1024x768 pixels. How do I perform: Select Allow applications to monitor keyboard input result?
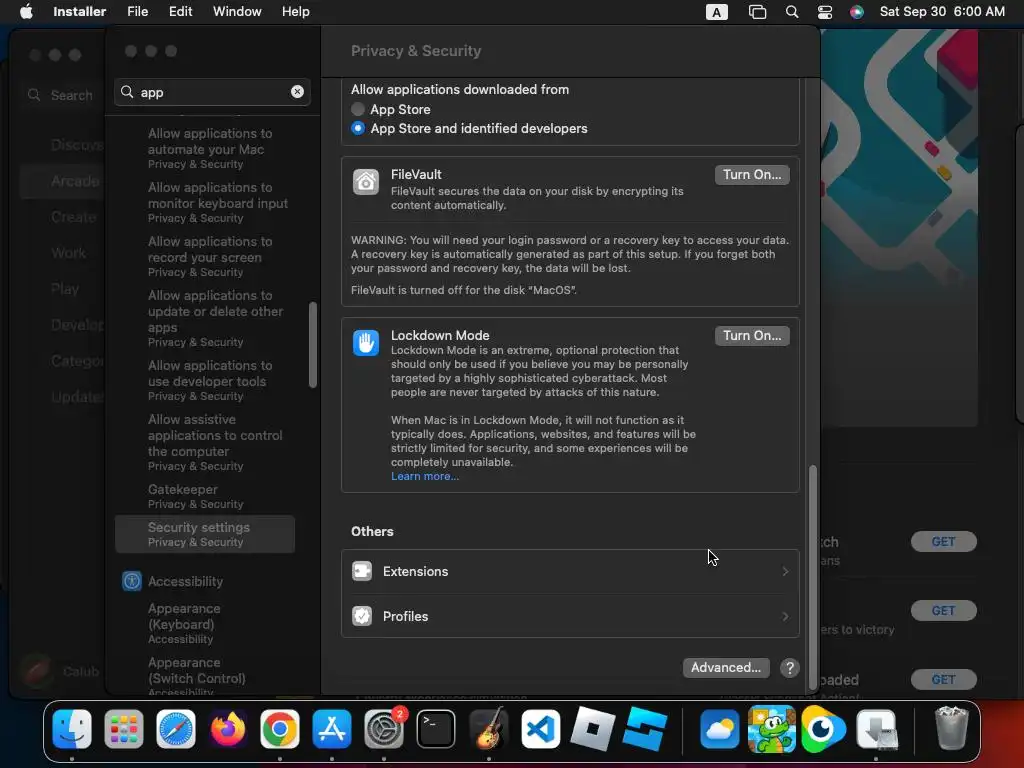[x=206, y=202]
